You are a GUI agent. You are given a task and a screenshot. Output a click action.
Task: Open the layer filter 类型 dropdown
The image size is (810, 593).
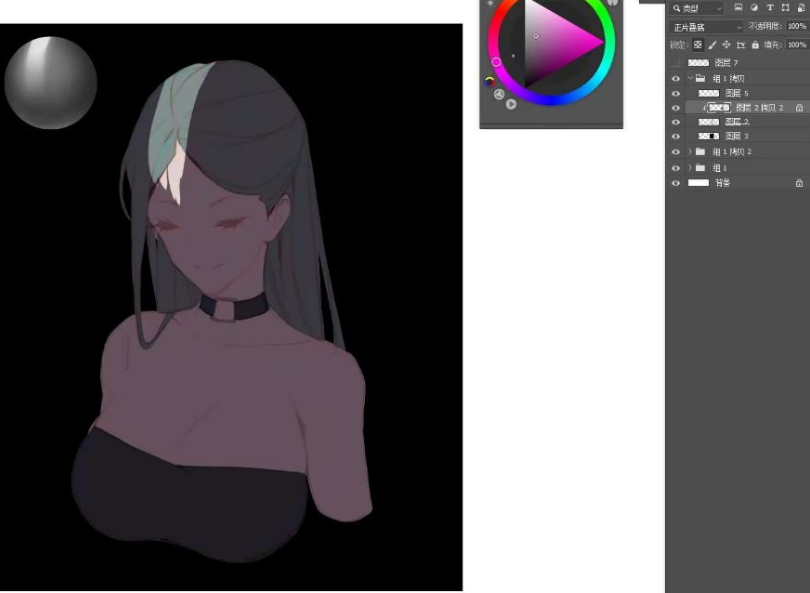[696, 8]
